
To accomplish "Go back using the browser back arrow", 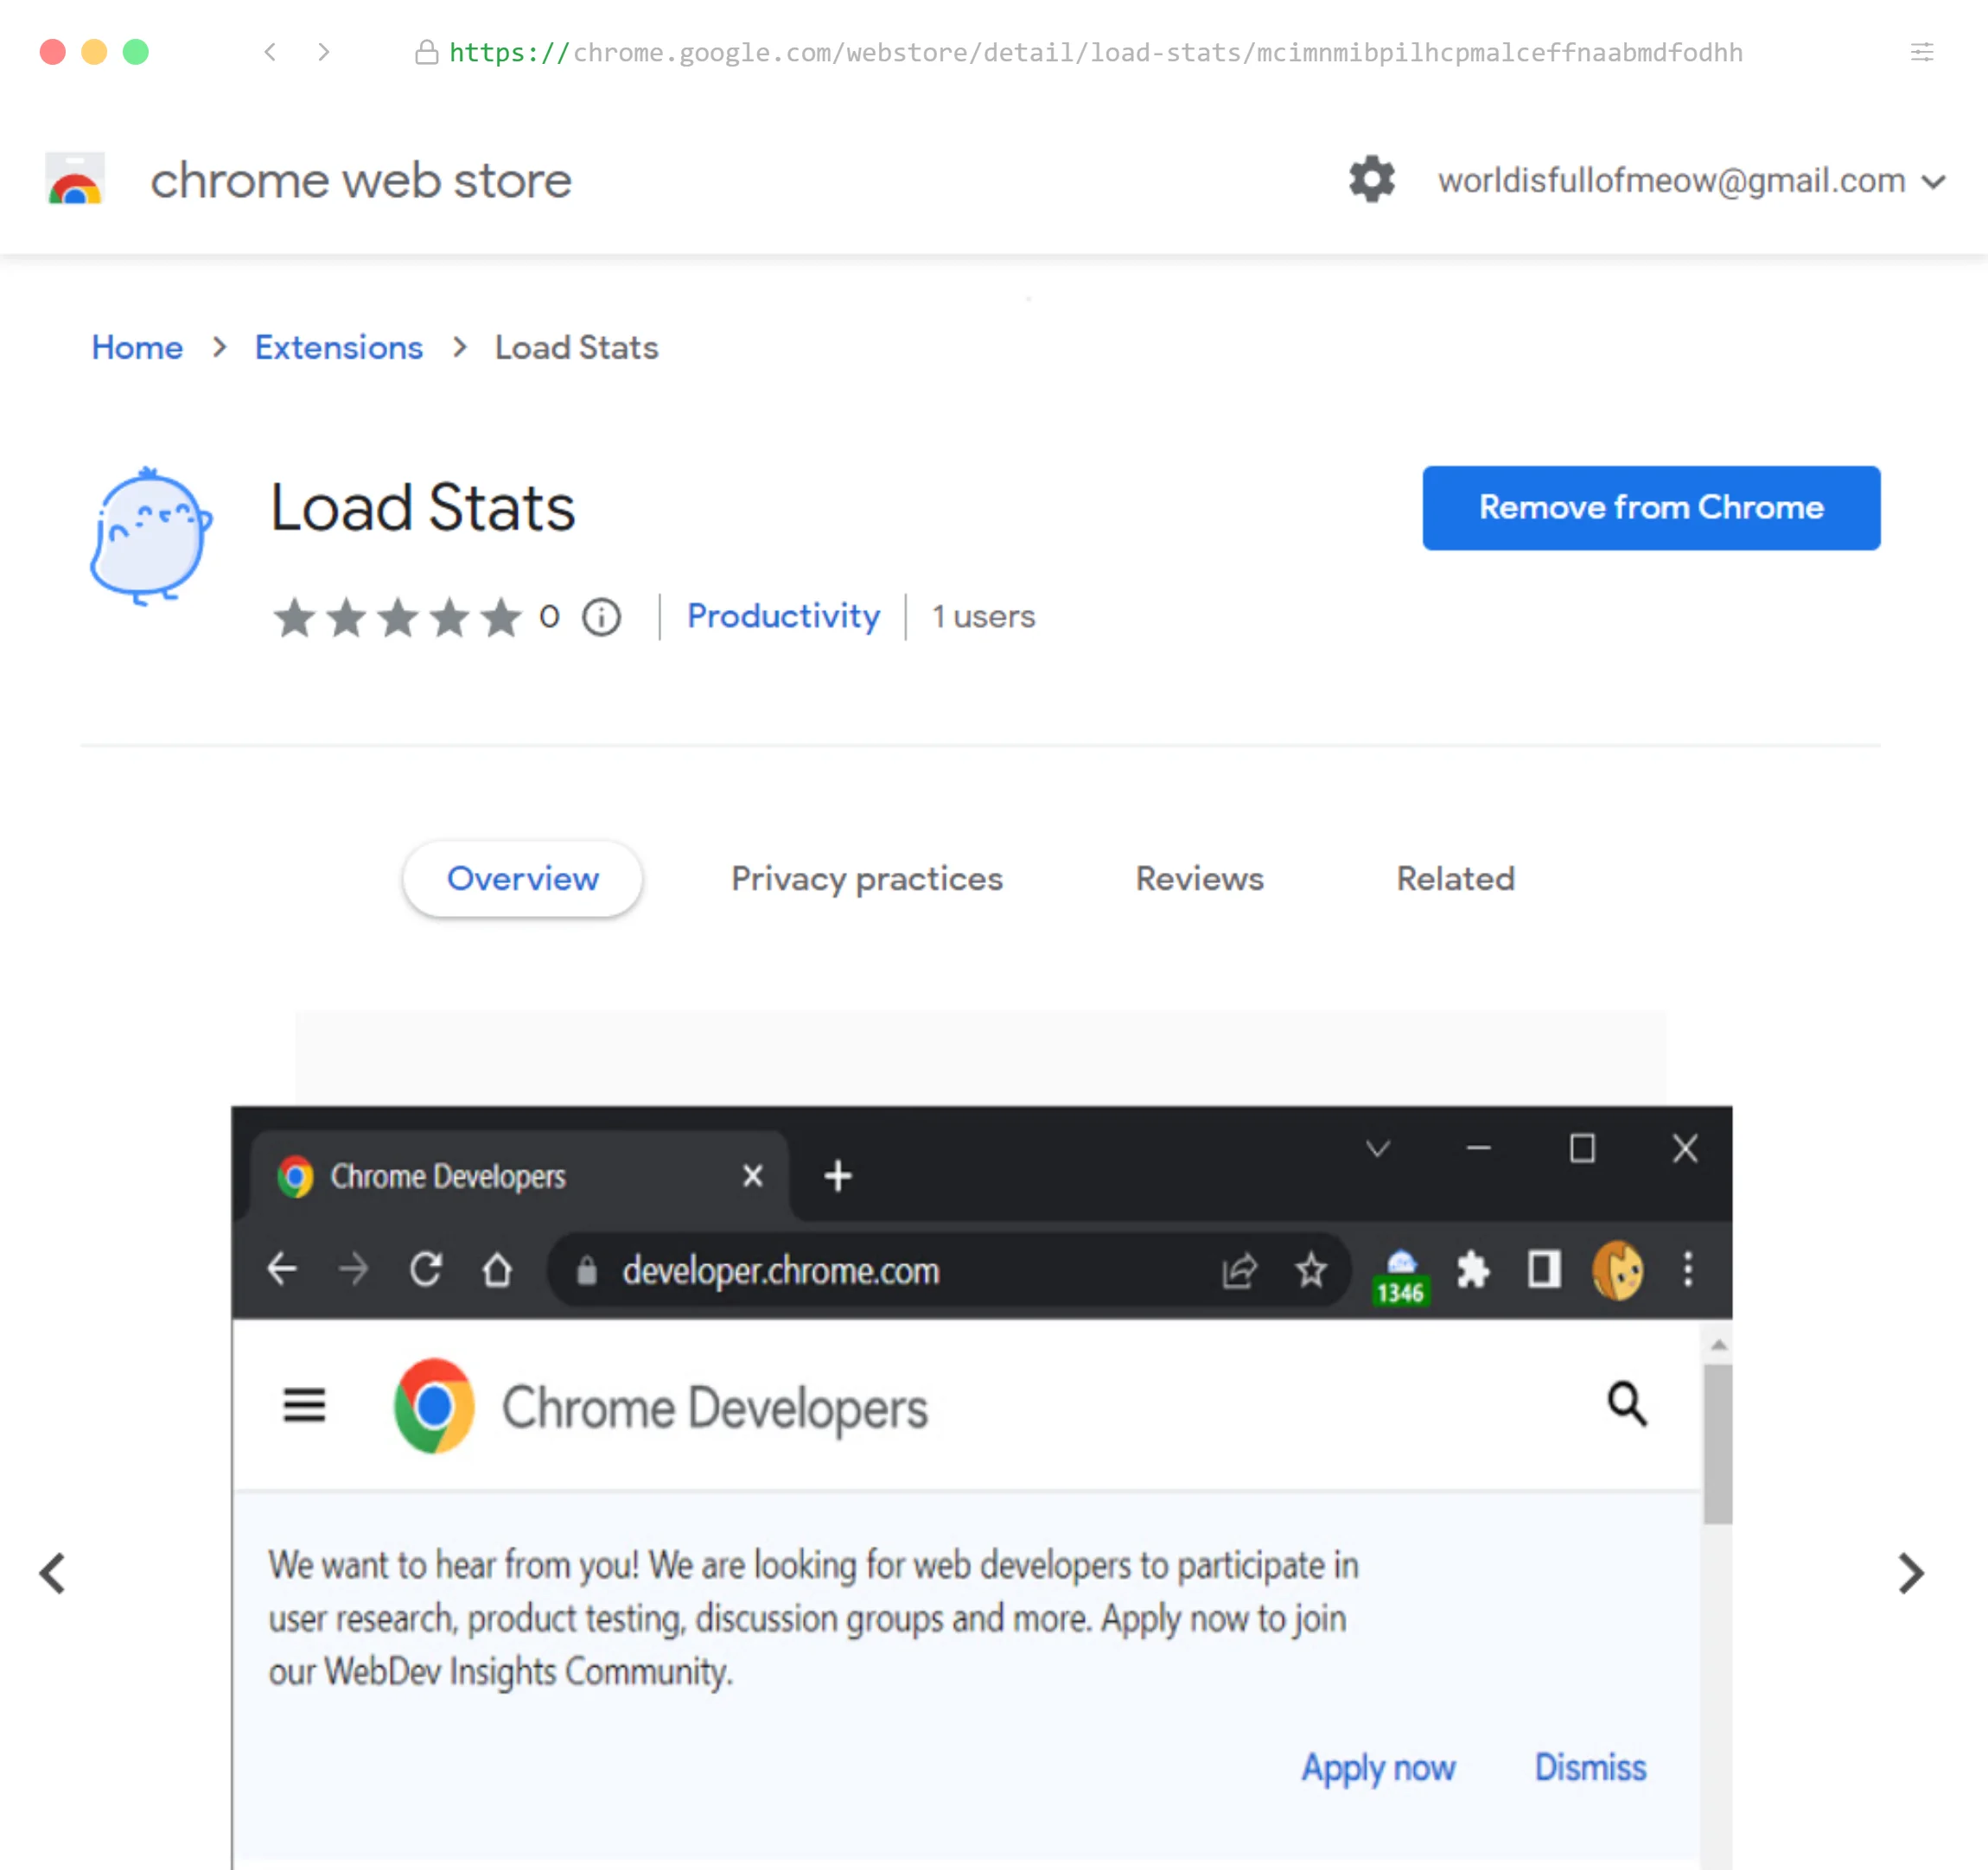I will pos(270,52).
